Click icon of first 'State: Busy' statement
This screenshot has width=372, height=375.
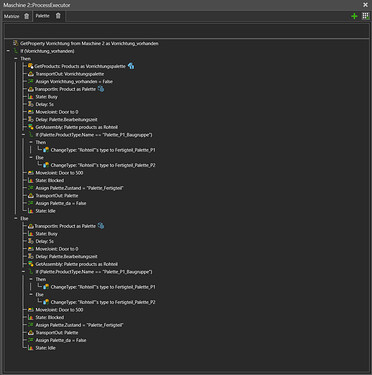coord(31,97)
